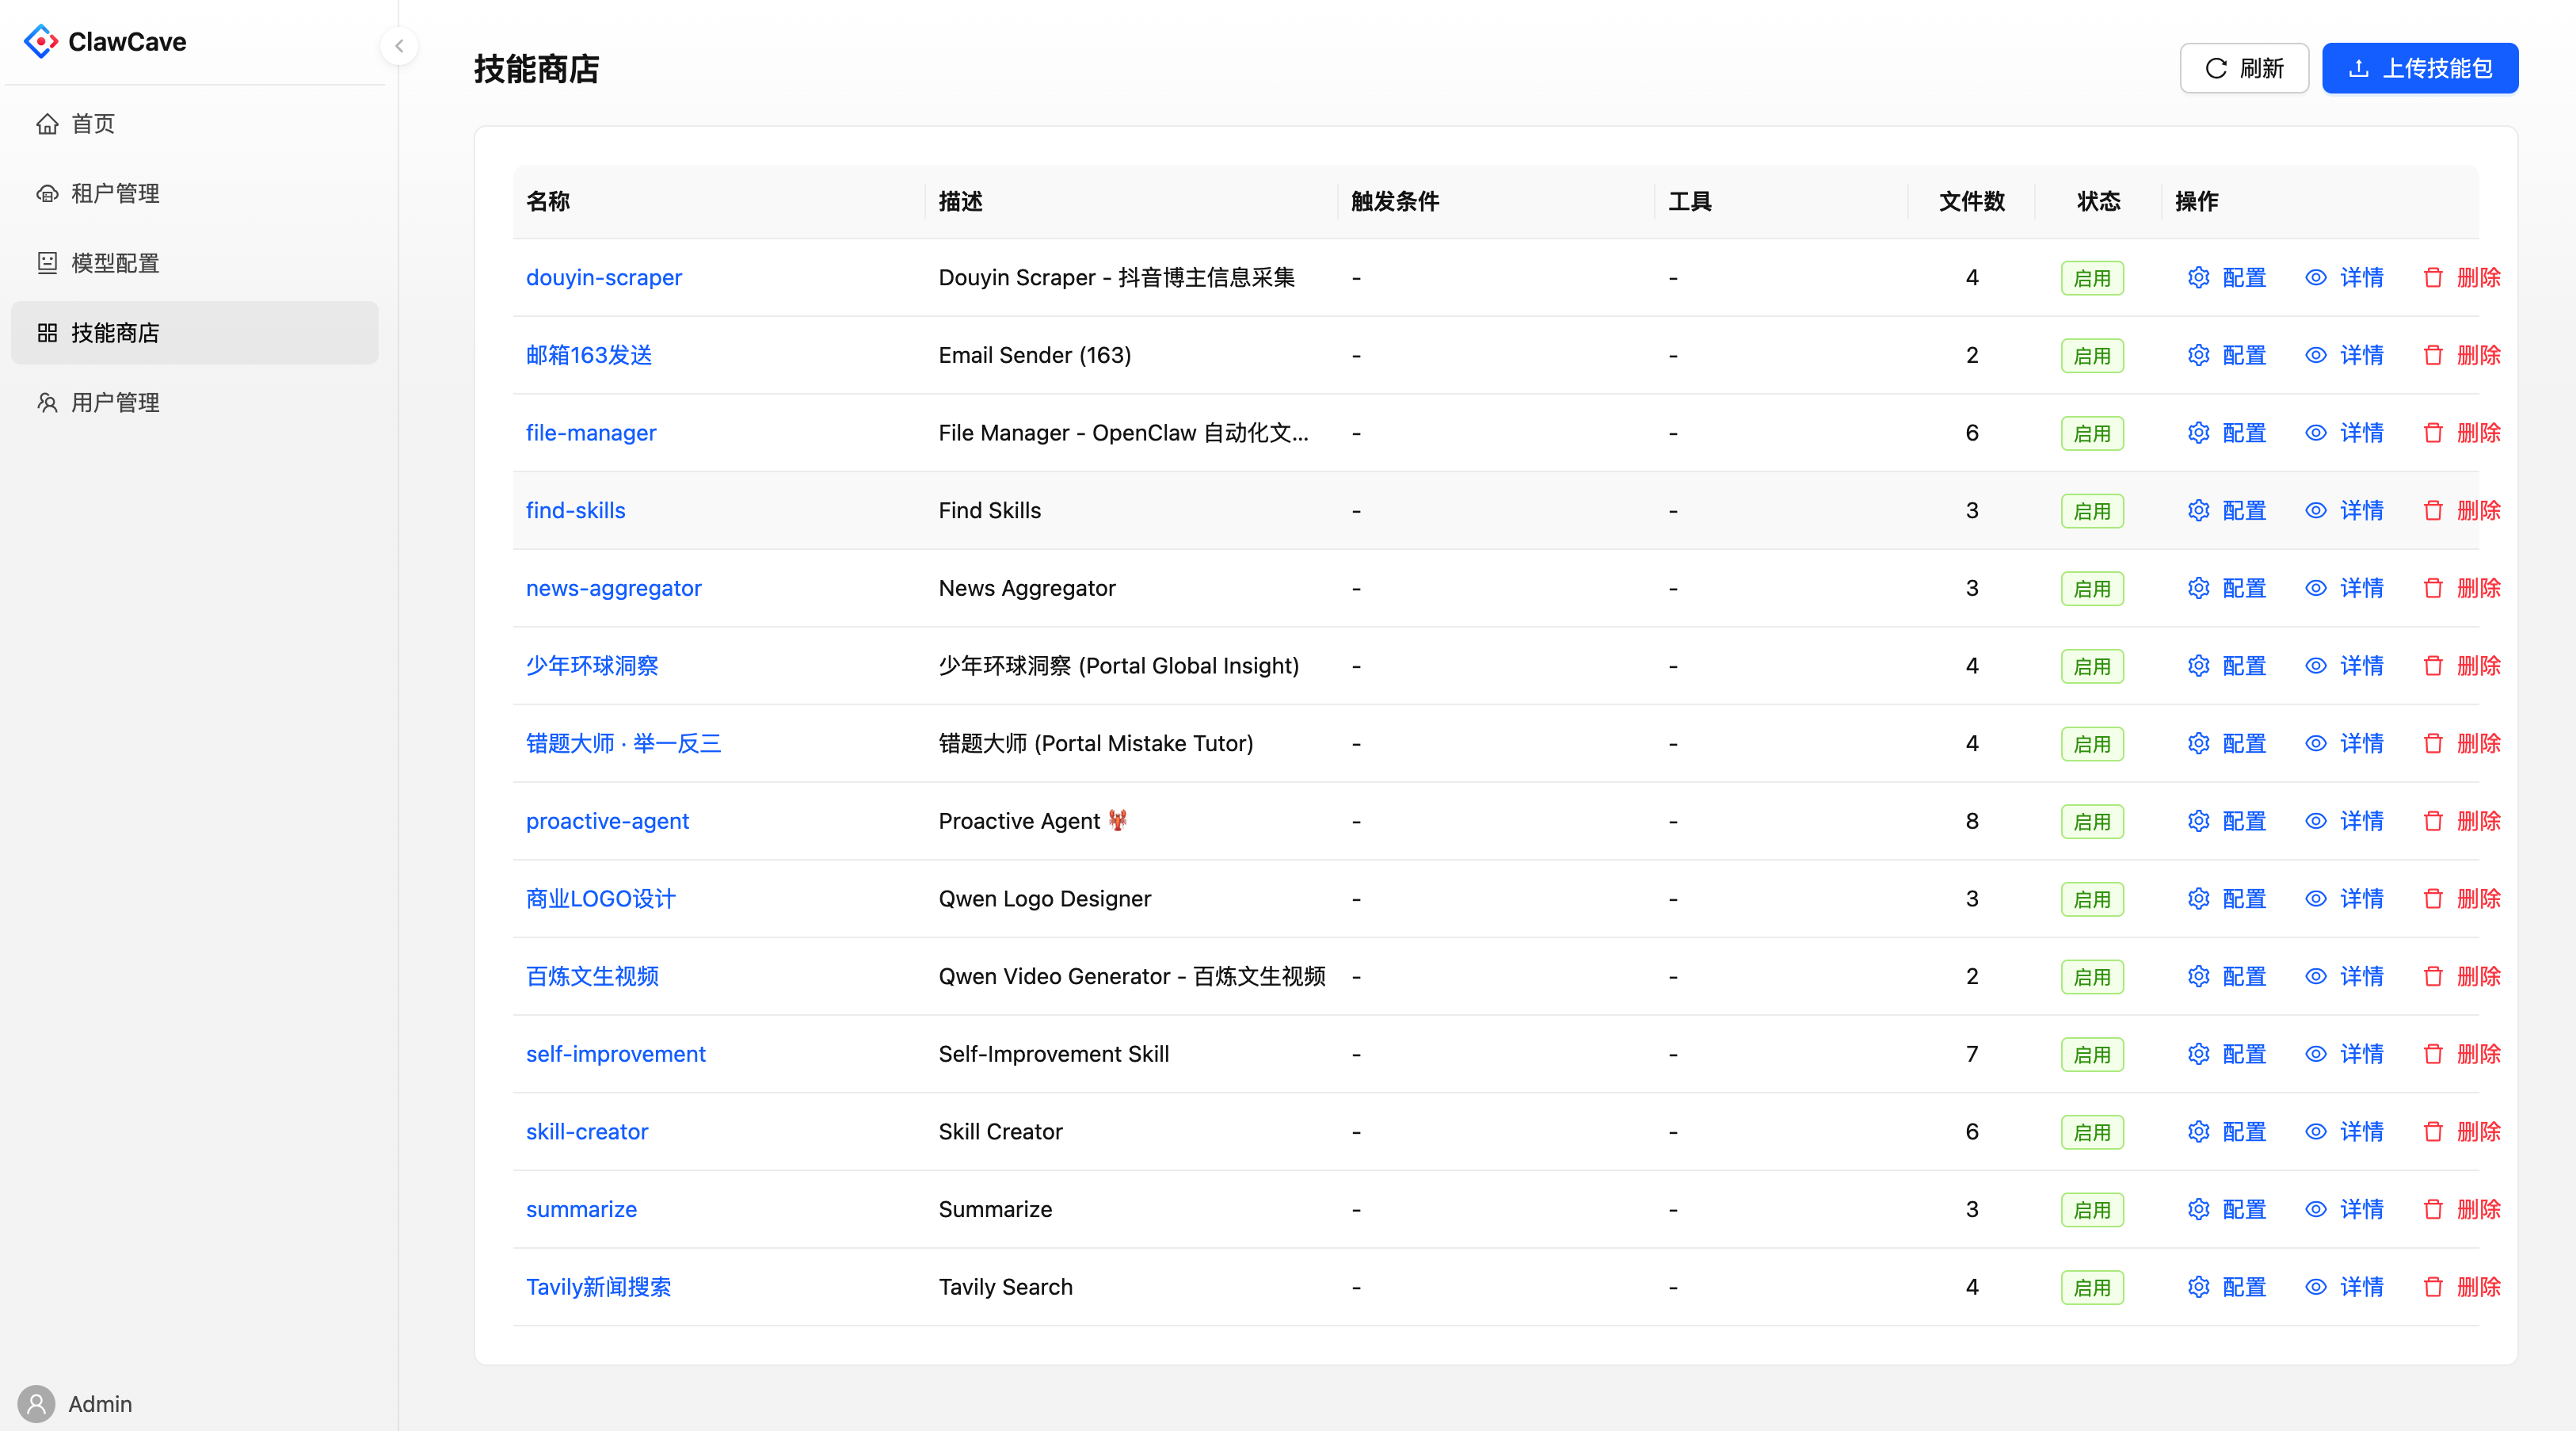Delete the find-skills skill trash icon

coord(2433,511)
